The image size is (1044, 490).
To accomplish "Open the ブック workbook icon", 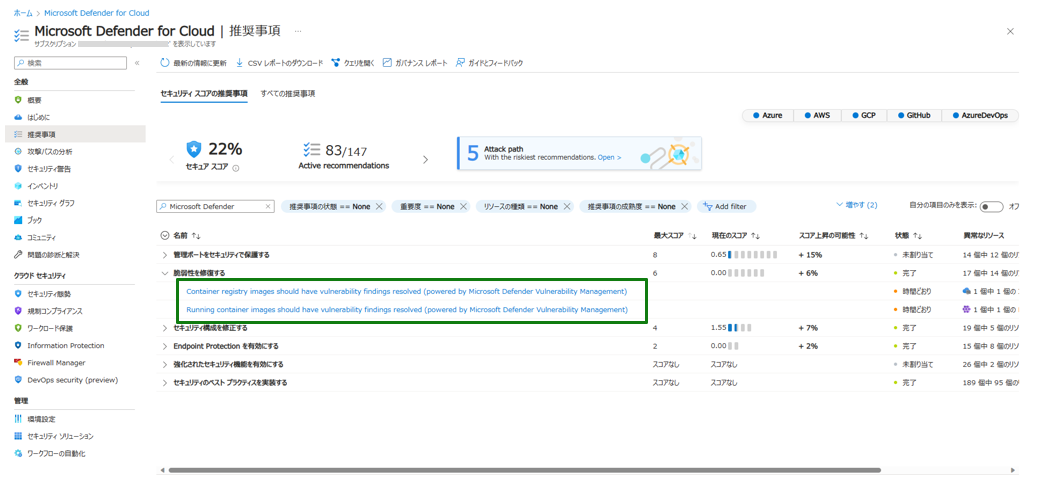I will pos(19,220).
